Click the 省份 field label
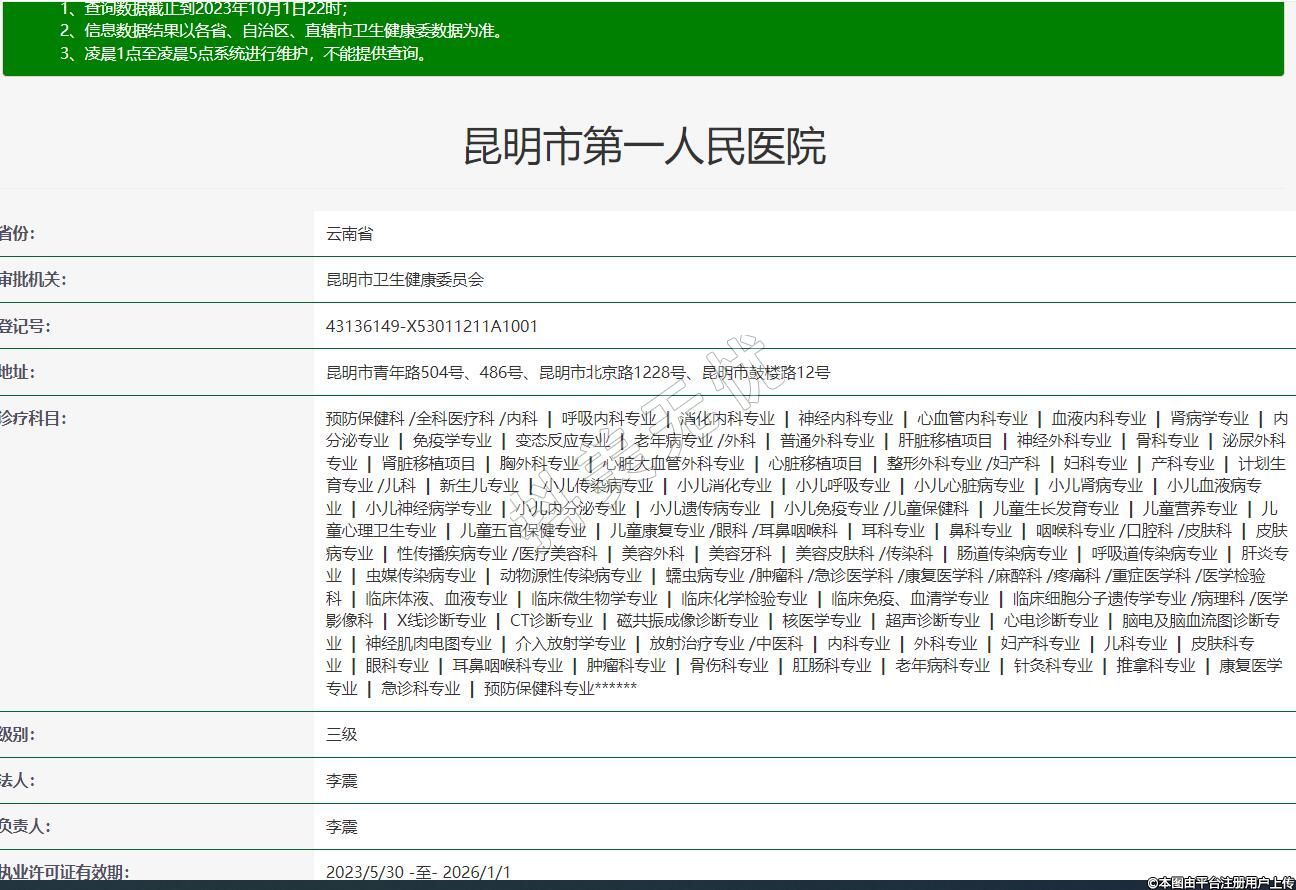This screenshot has width=1296, height=890. pyautogui.click(x=17, y=233)
